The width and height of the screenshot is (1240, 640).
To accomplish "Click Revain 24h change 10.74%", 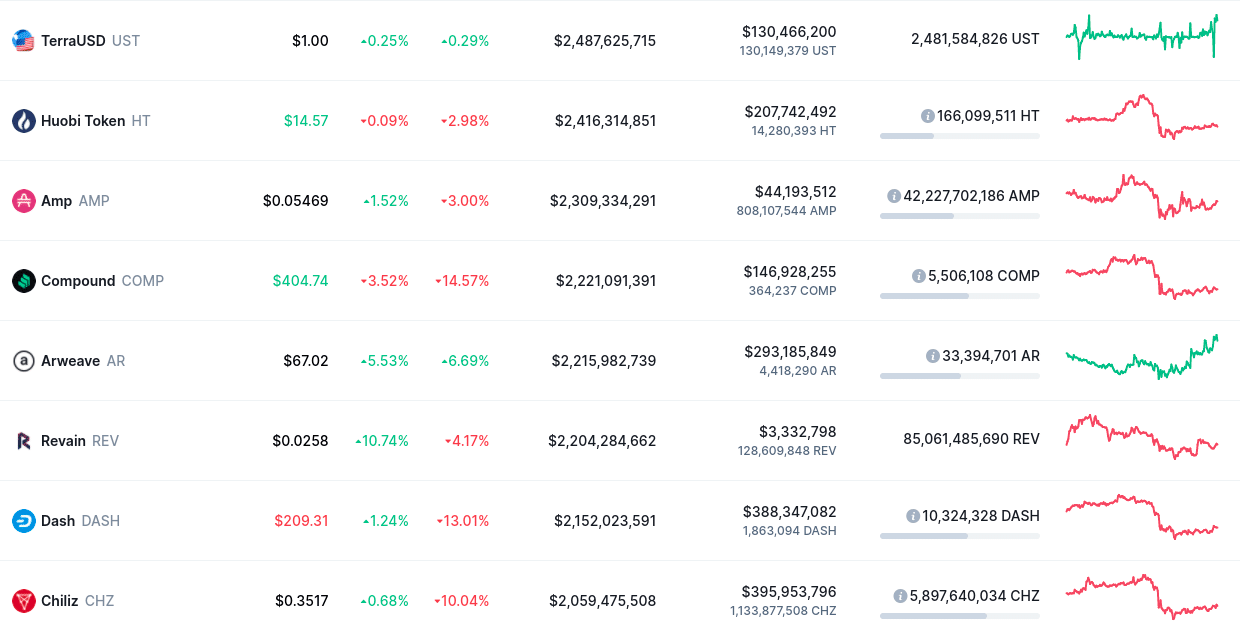I will (x=382, y=441).
